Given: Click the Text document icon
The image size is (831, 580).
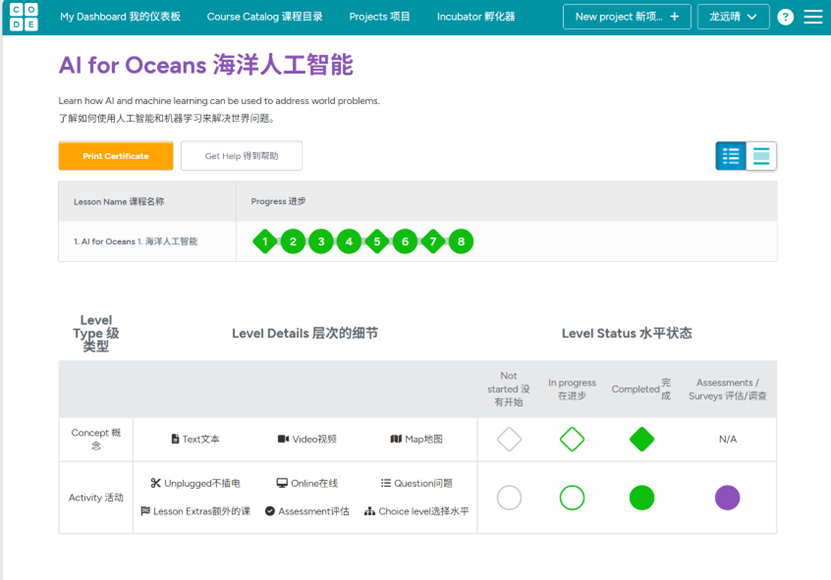Looking at the screenshot, I should tap(175, 439).
